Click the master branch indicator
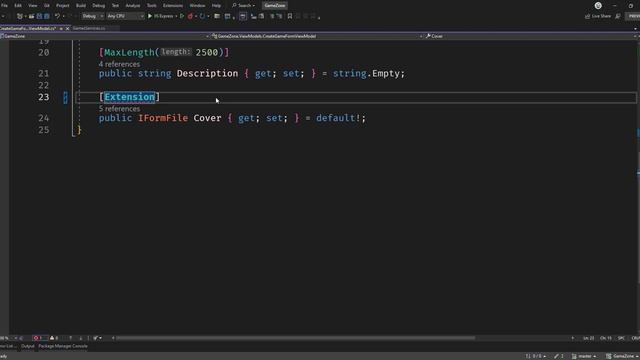This screenshot has width=640, height=360. click(x=584, y=356)
